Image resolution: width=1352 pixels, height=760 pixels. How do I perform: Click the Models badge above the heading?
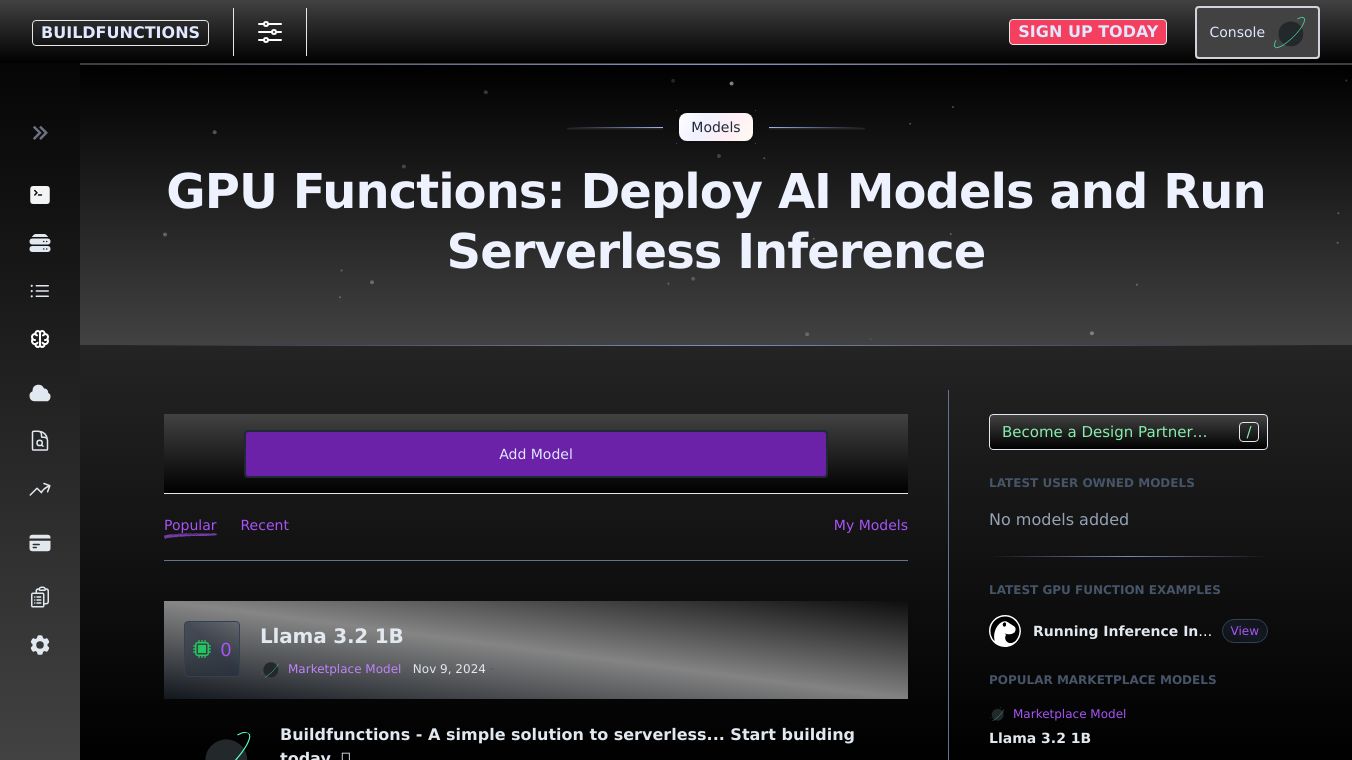click(716, 127)
